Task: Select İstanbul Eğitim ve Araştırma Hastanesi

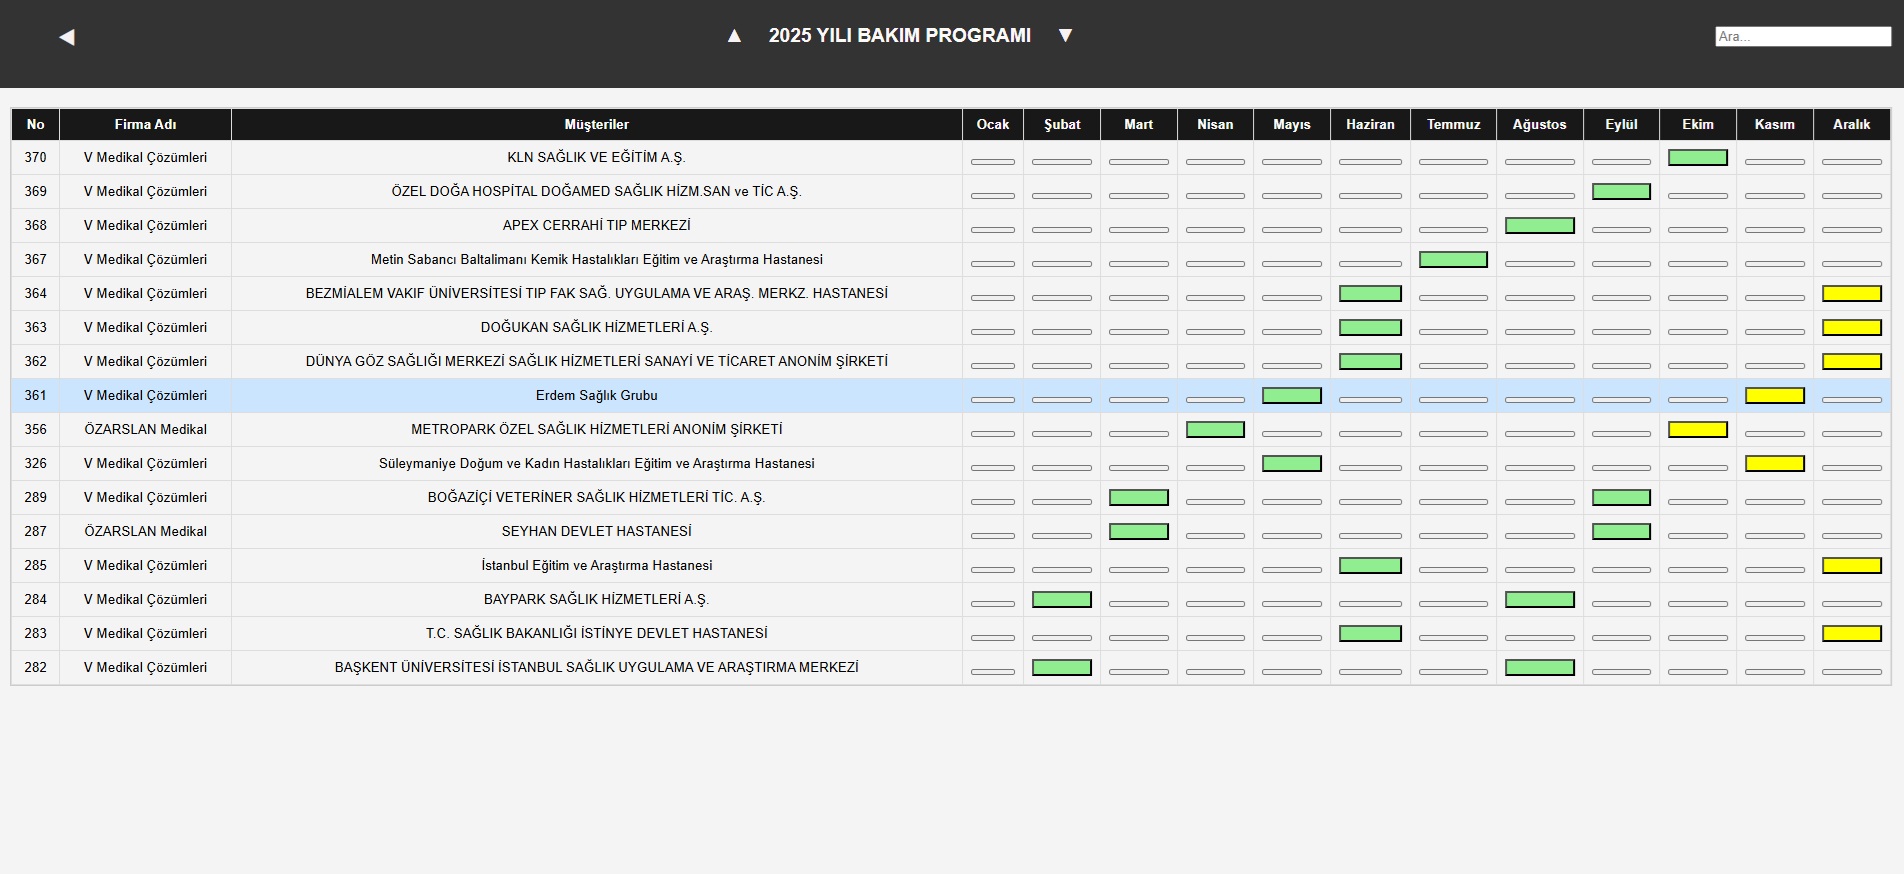Action: click(596, 566)
